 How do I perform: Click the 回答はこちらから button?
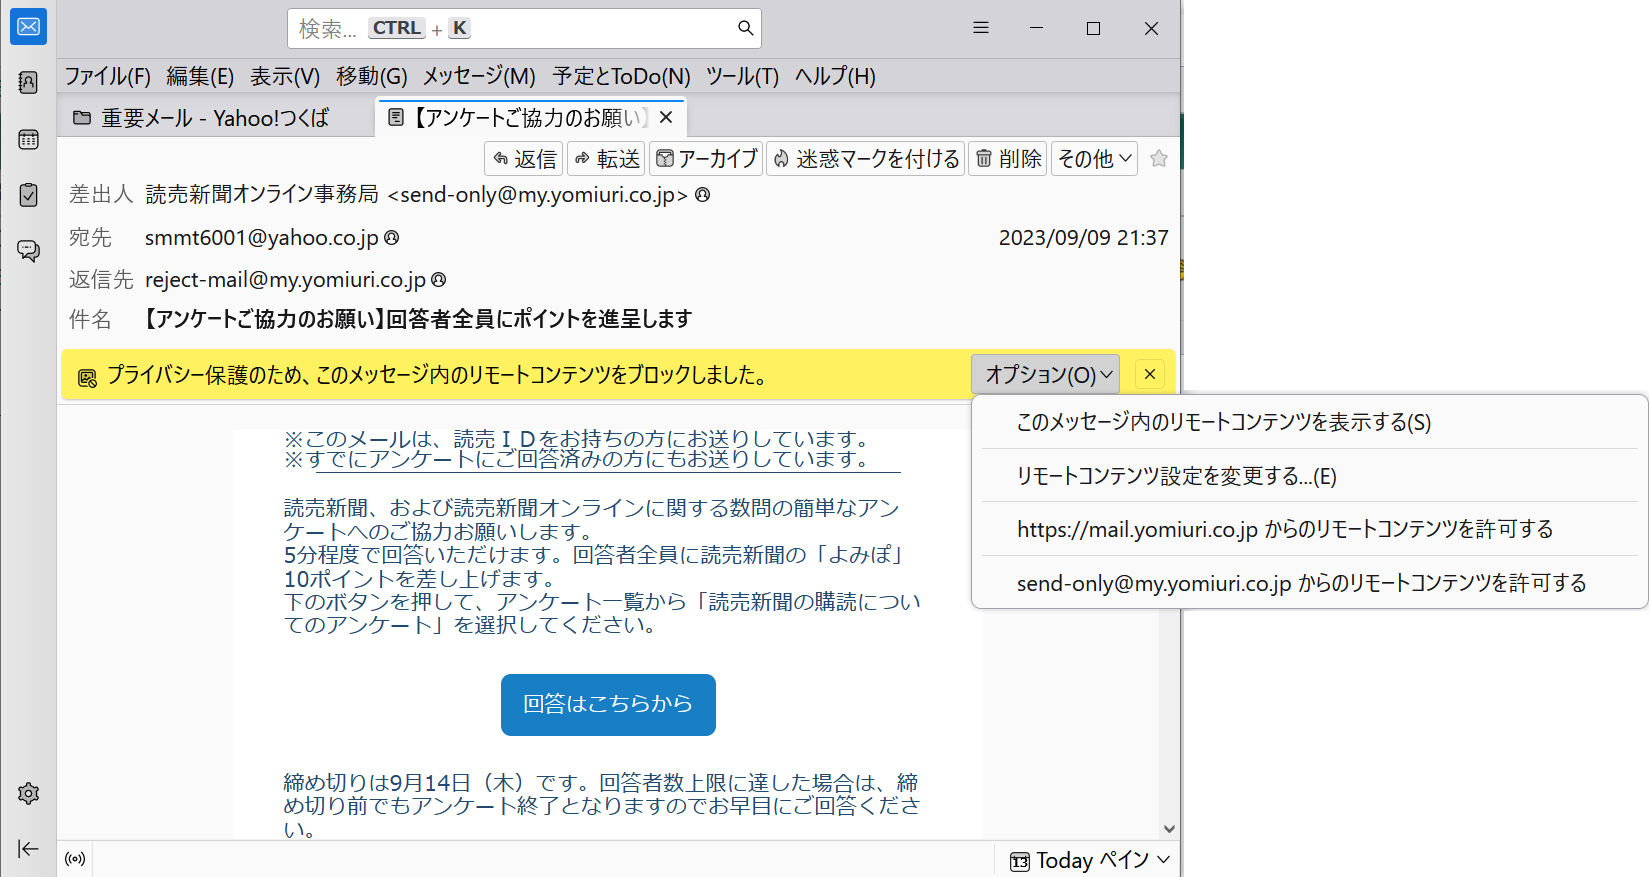607,704
